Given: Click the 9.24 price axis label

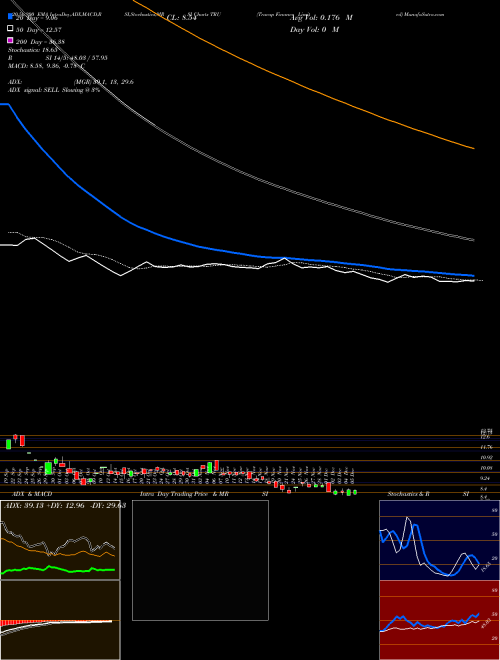Looking at the screenshot, I should point(486,479).
